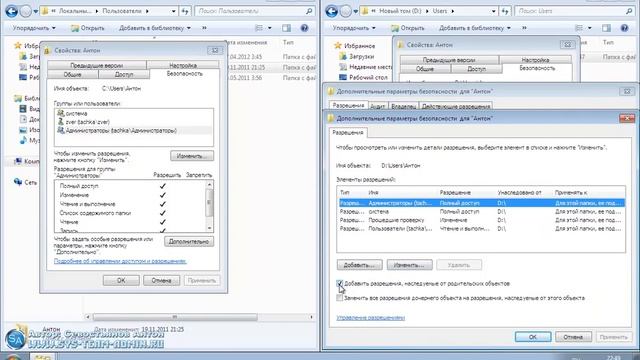Click Отмена in left properties dialog
This screenshot has width=640, height=360.
click(x=161, y=280)
